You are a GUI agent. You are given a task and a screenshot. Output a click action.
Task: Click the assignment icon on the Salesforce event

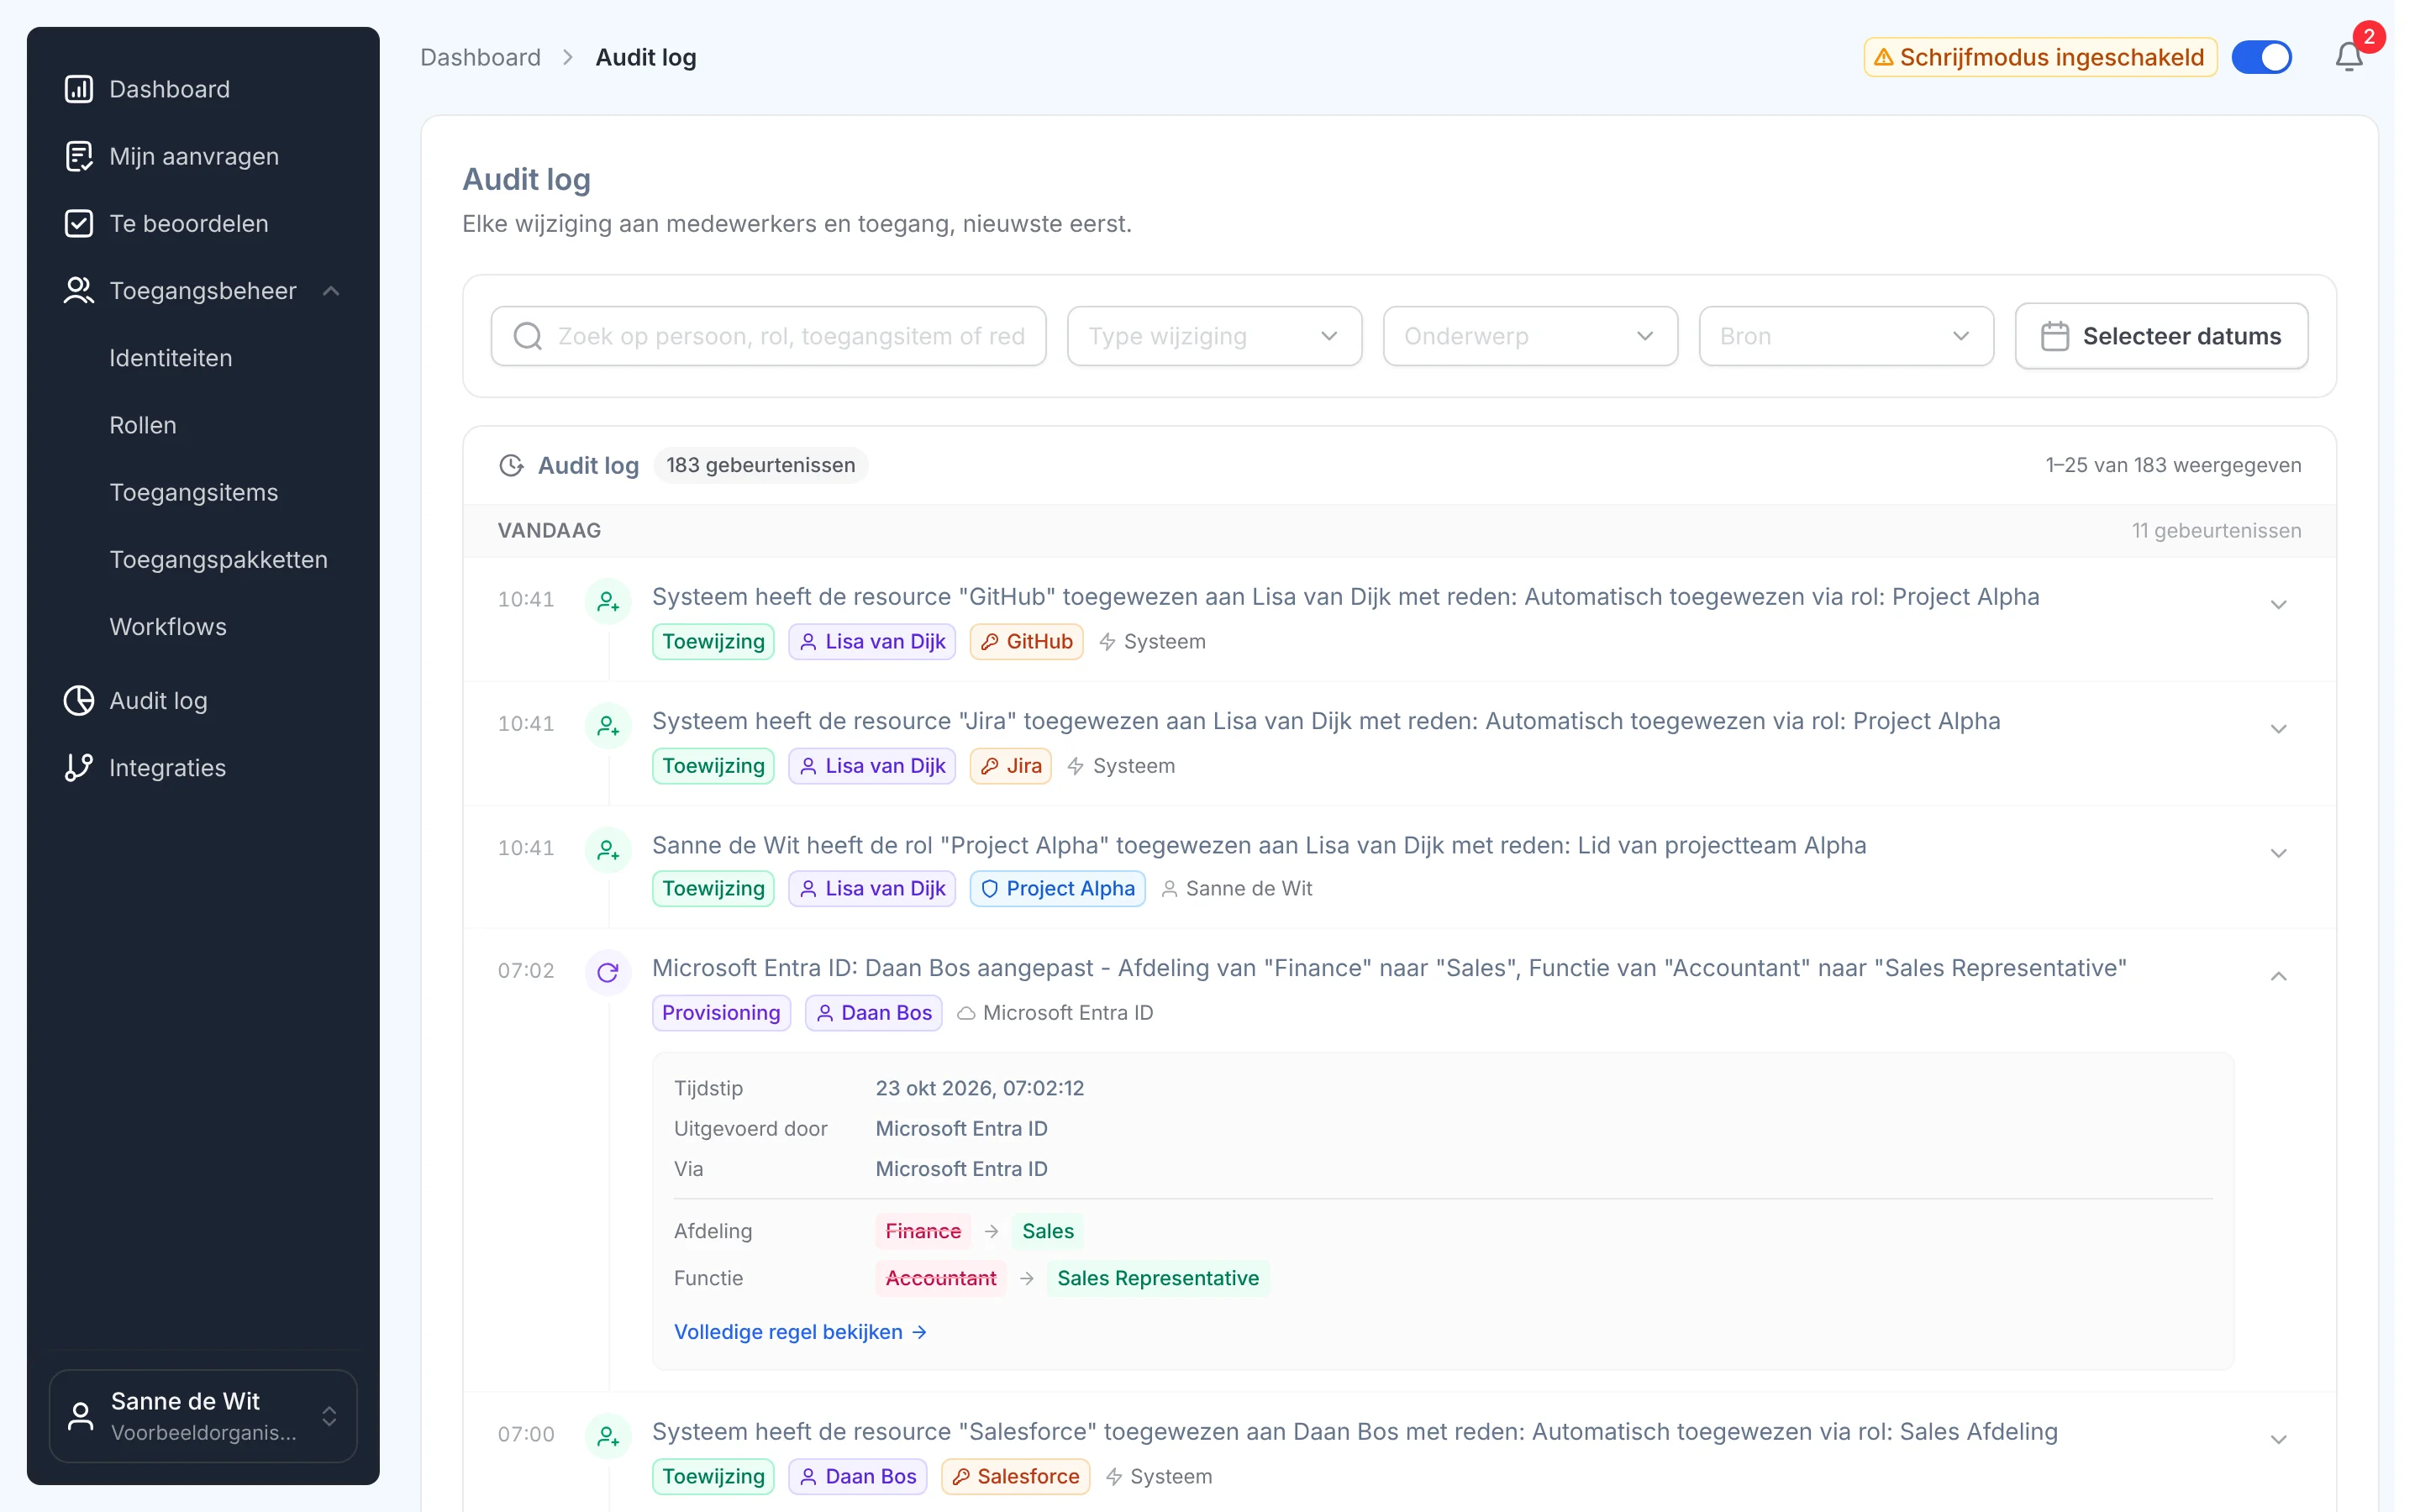click(x=608, y=1436)
